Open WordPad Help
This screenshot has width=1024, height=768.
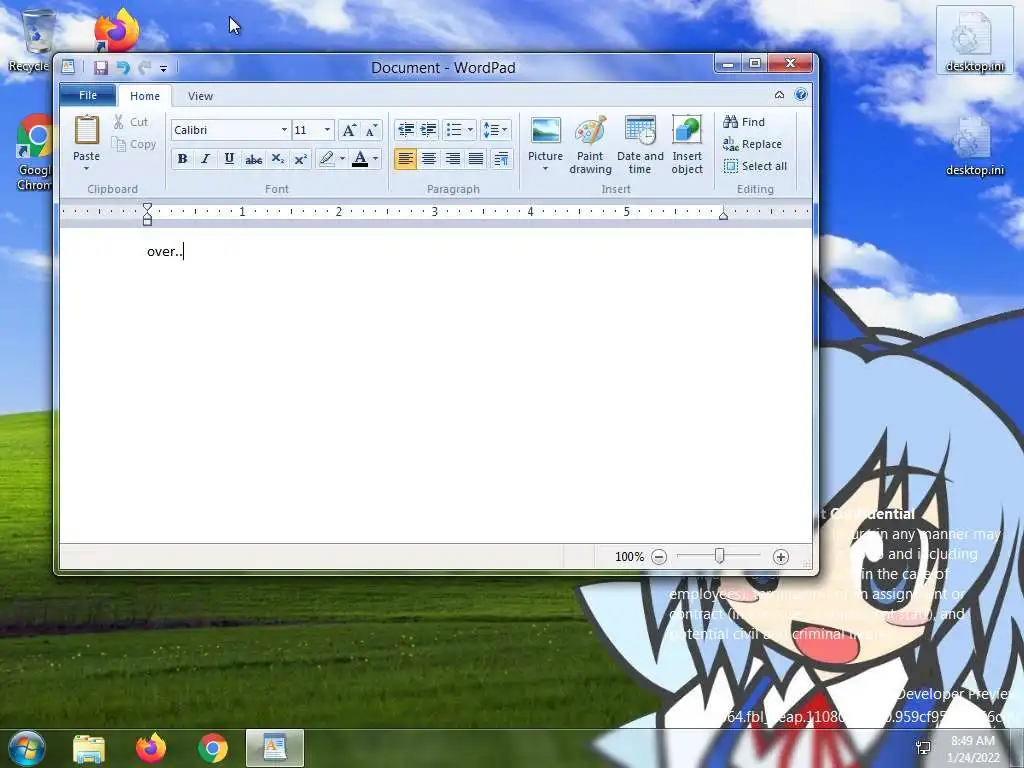[x=801, y=95]
